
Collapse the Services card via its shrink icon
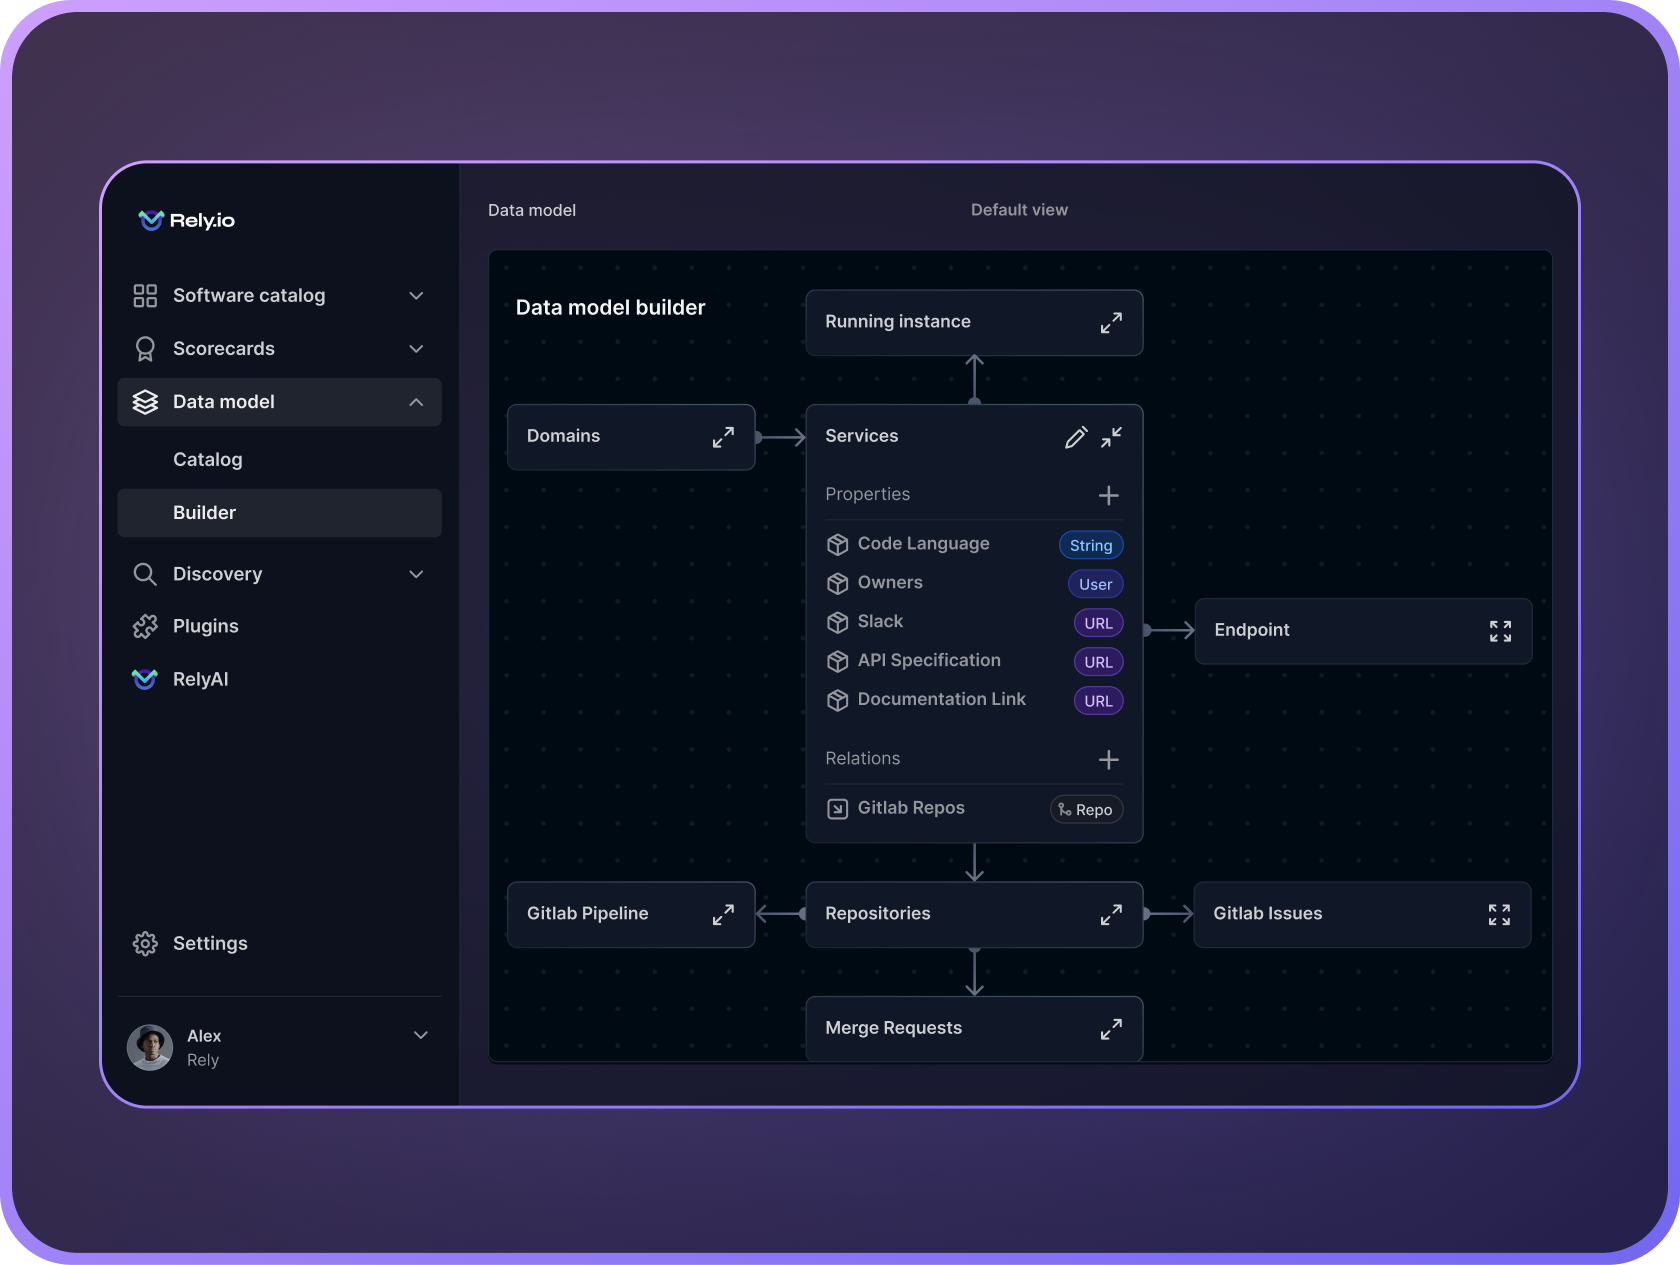(1111, 437)
